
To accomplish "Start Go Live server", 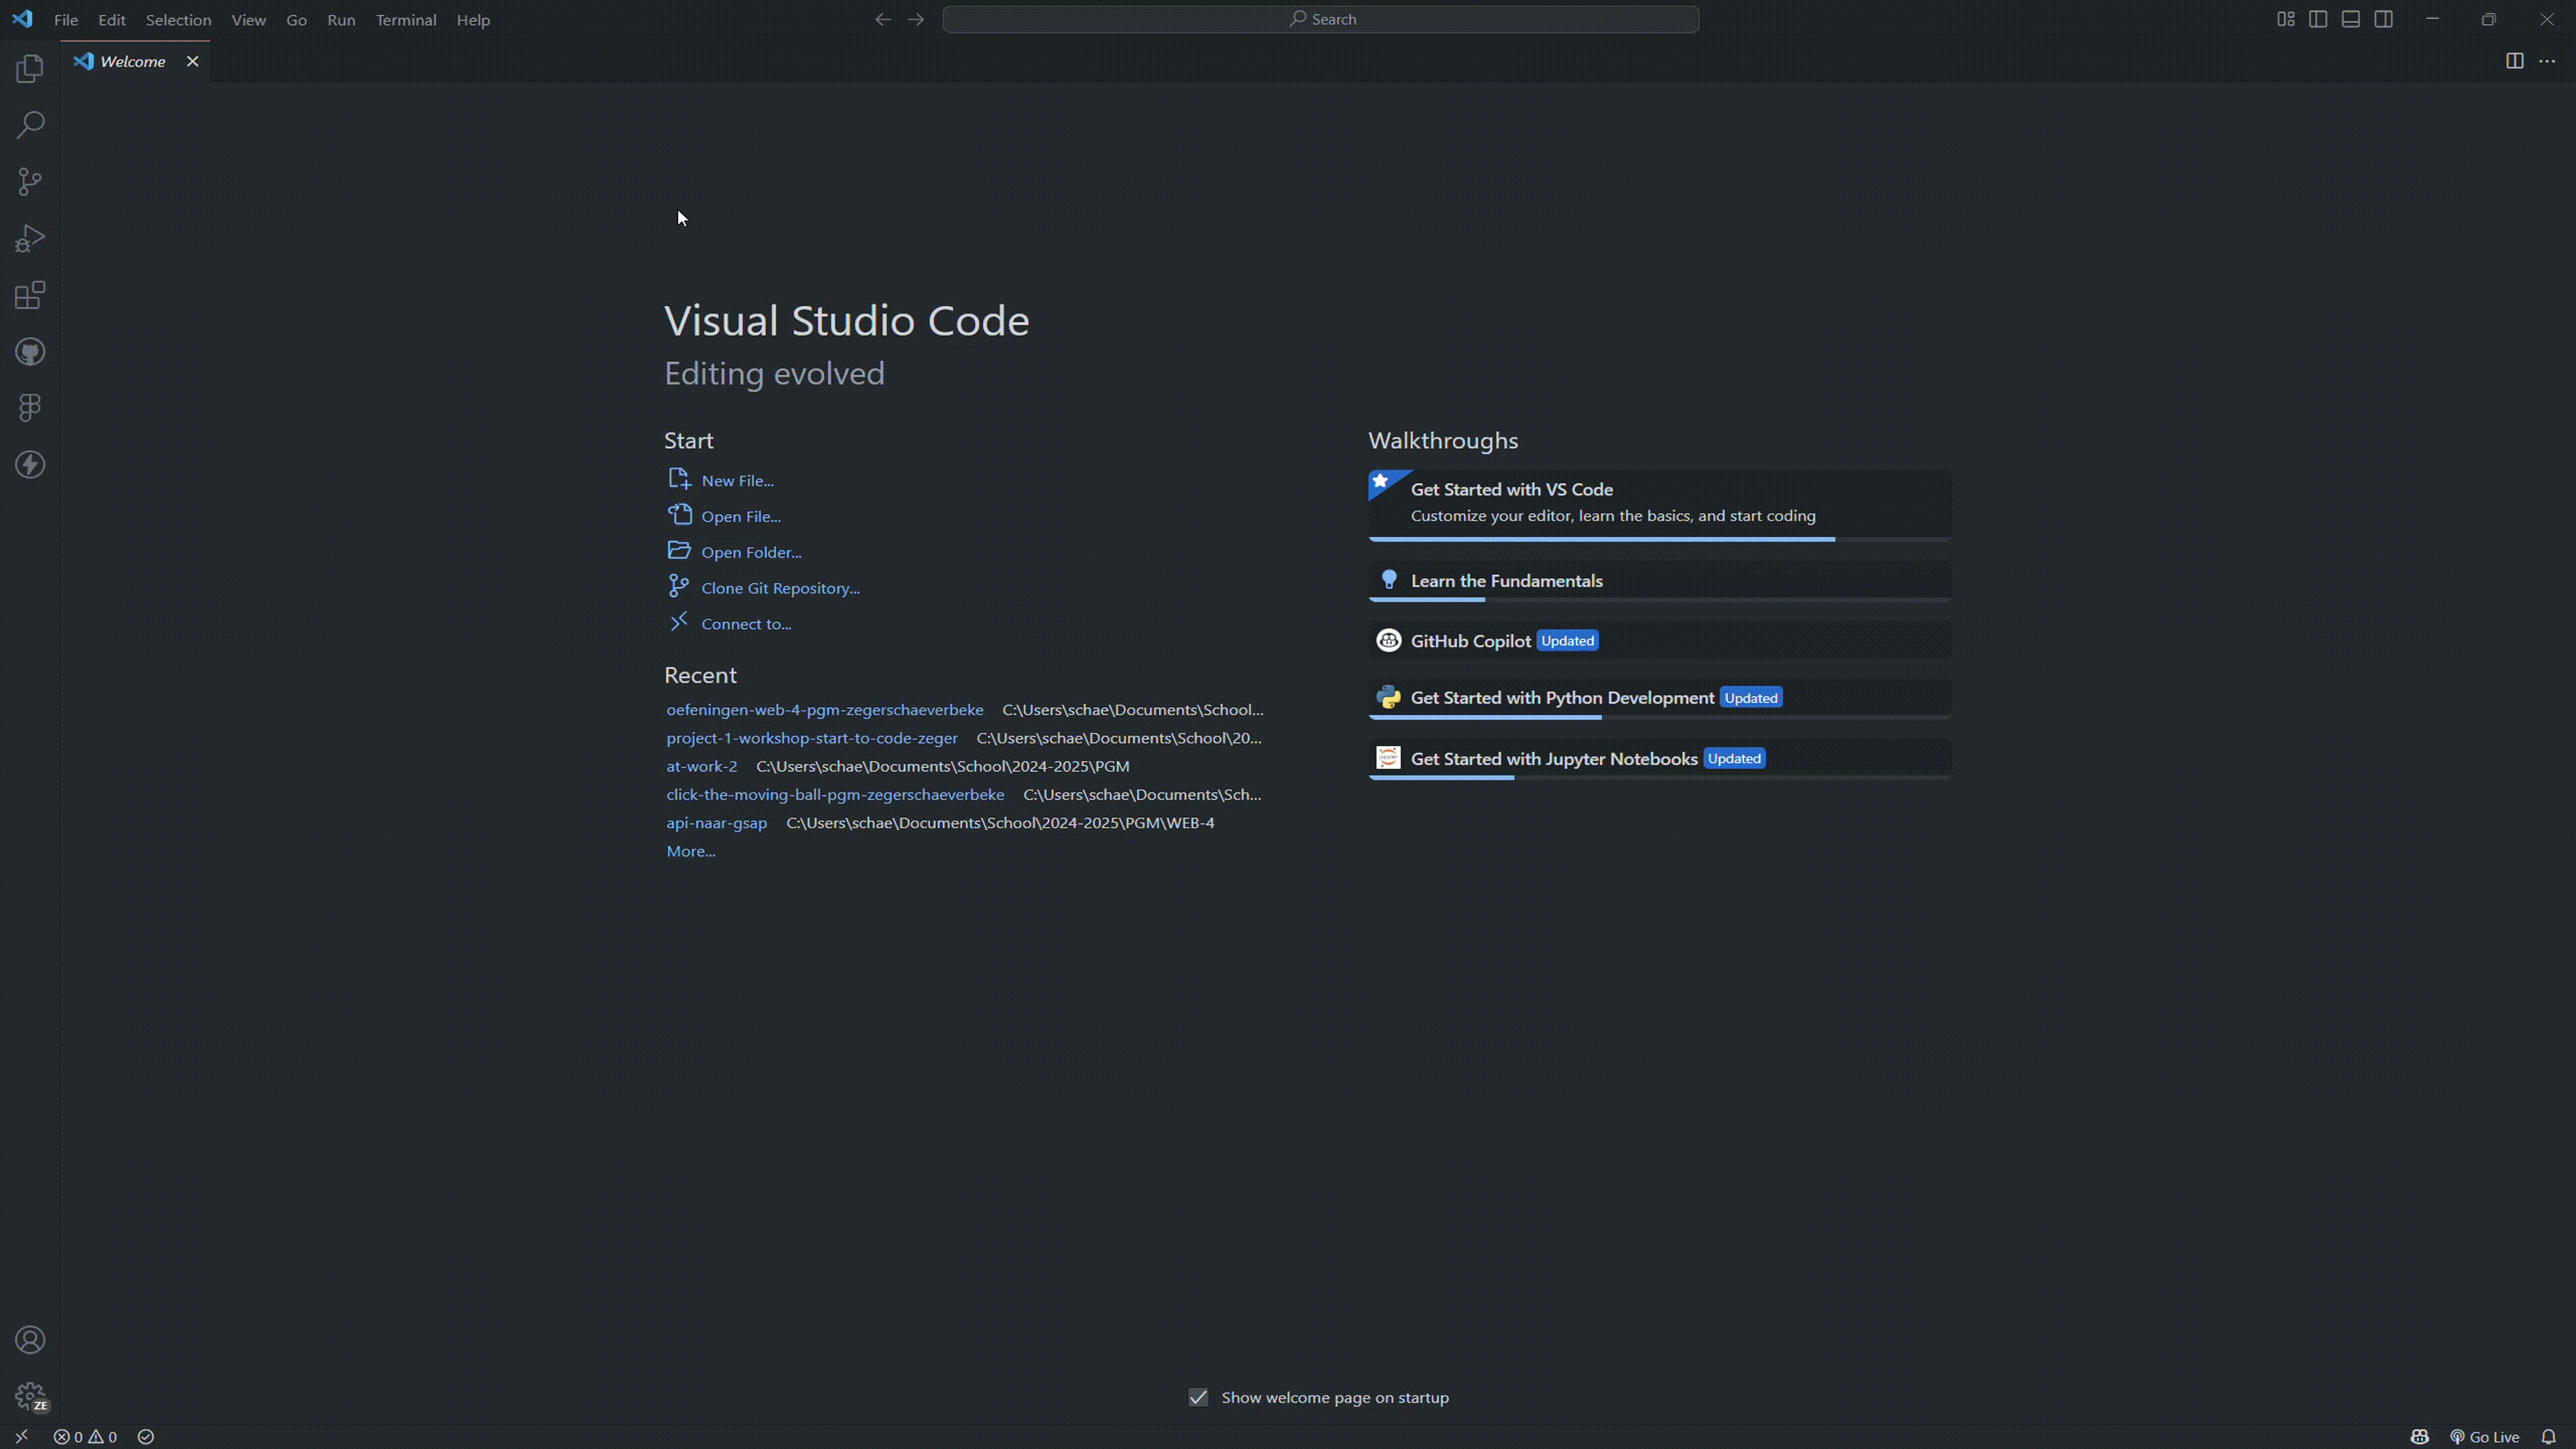I will [x=2484, y=1437].
